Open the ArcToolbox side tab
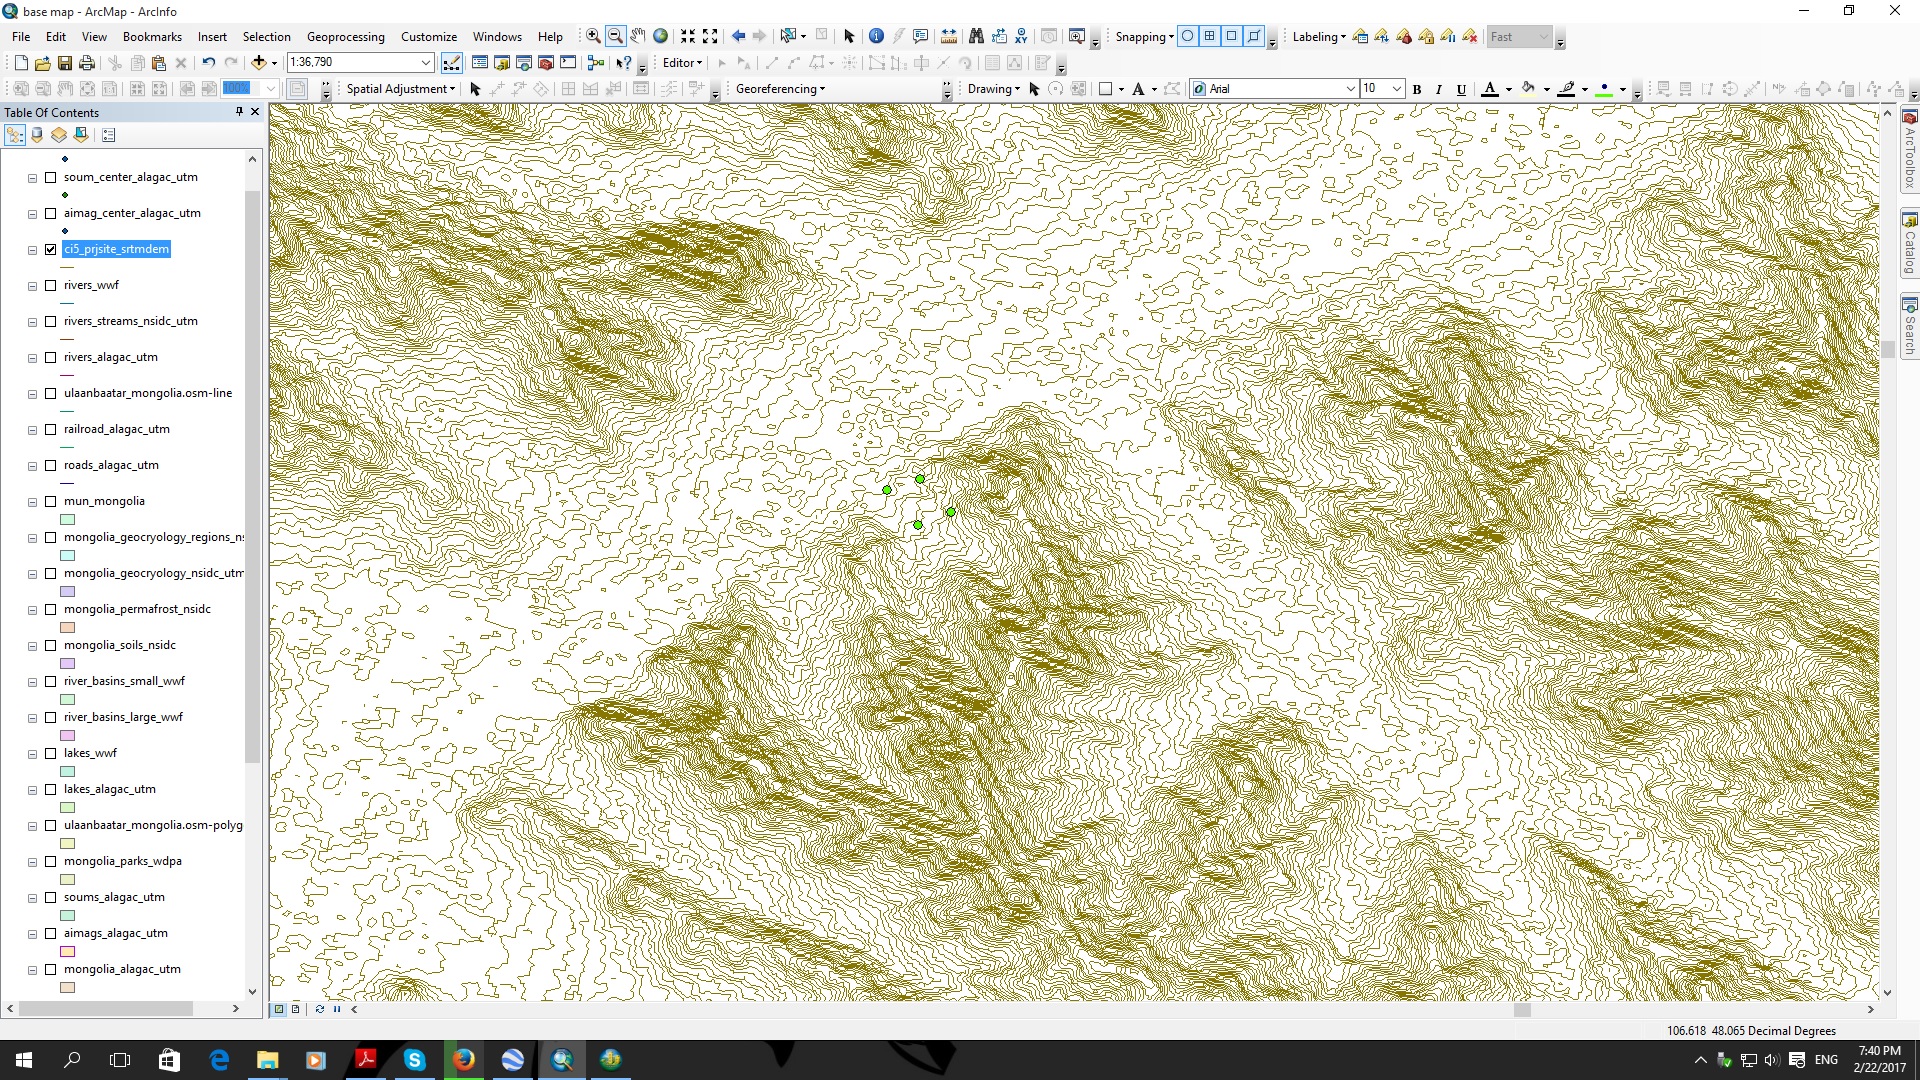1920x1080 pixels. coord(1909,149)
